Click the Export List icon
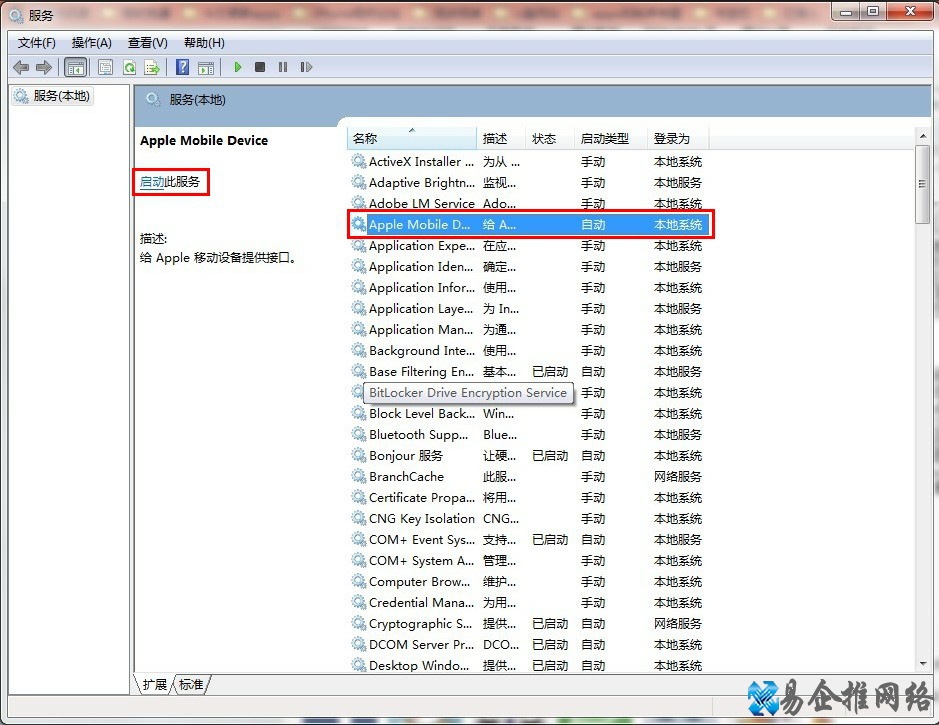This screenshot has height=725, width=939. [152, 66]
